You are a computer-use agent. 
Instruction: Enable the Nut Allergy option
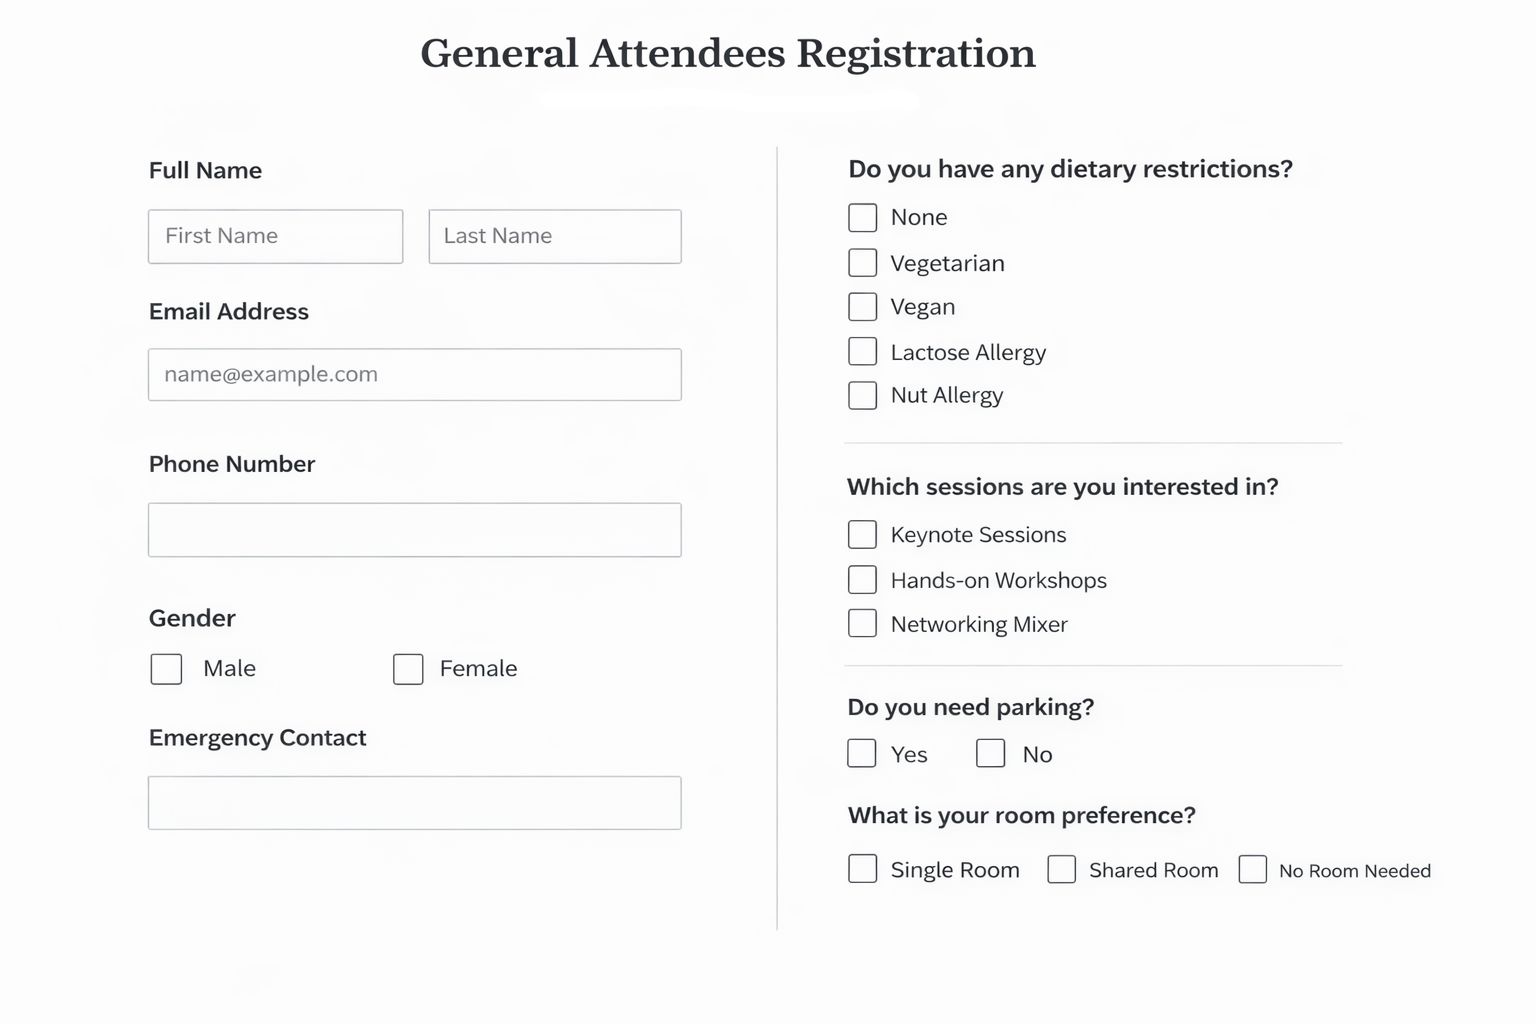tap(862, 395)
